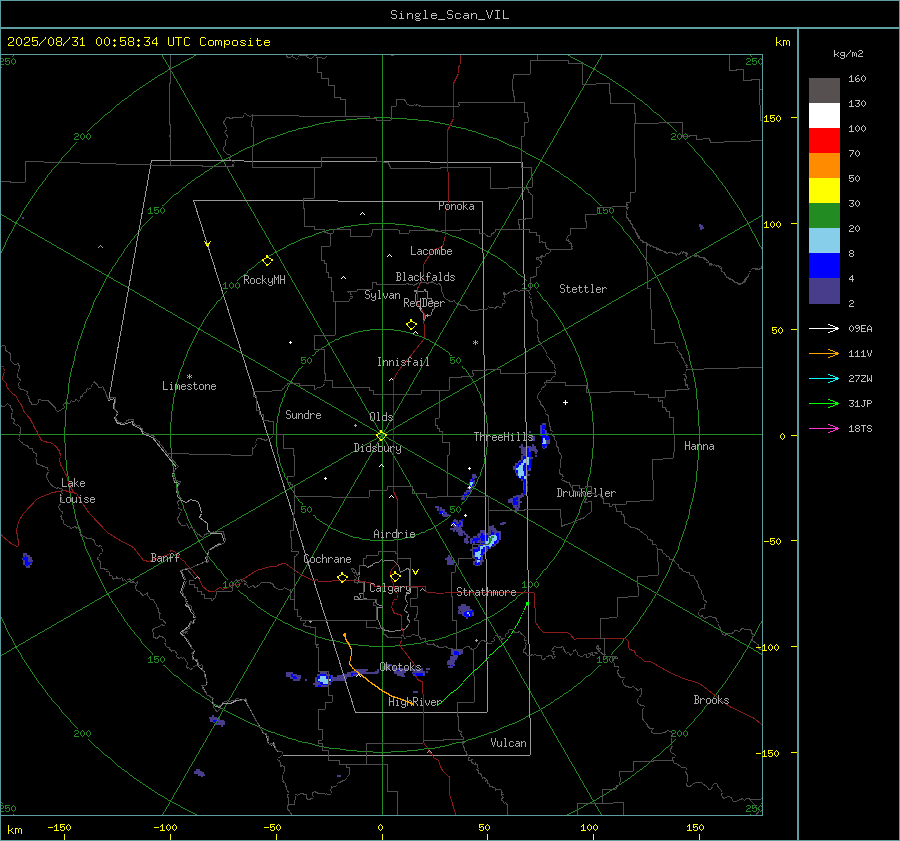Viewport: 900px width, 841px height.
Task: Click the ThreeHills label
Action: [x=504, y=437]
